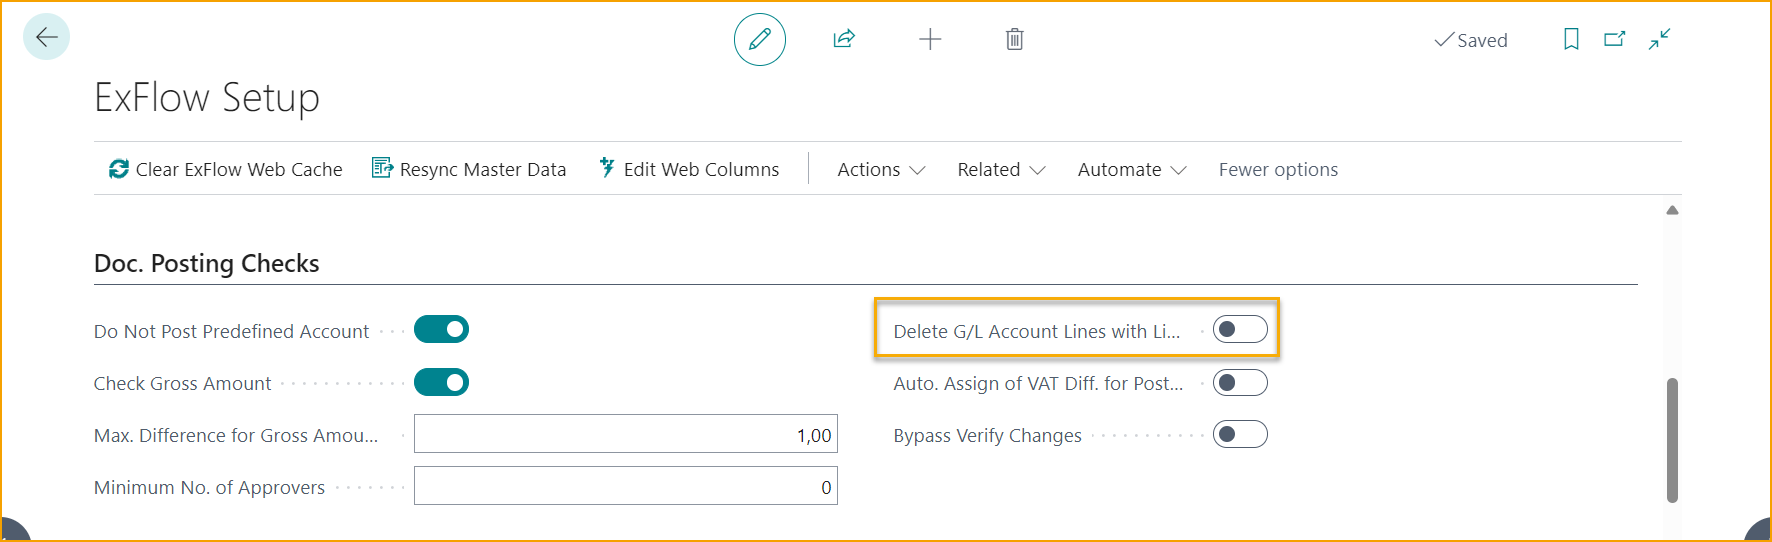Screen dimensions: 1772x542
Task: Click the trash delete icon
Action: (1014, 39)
